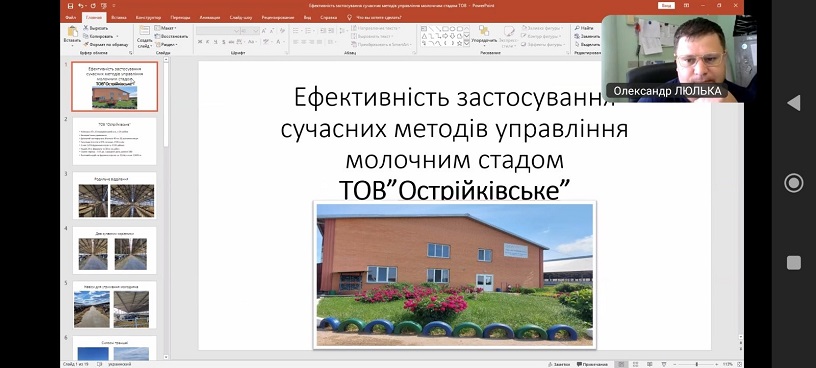The height and width of the screenshot is (368, 816).
Task: Center text in paragraph group
Action: (303, 42)
